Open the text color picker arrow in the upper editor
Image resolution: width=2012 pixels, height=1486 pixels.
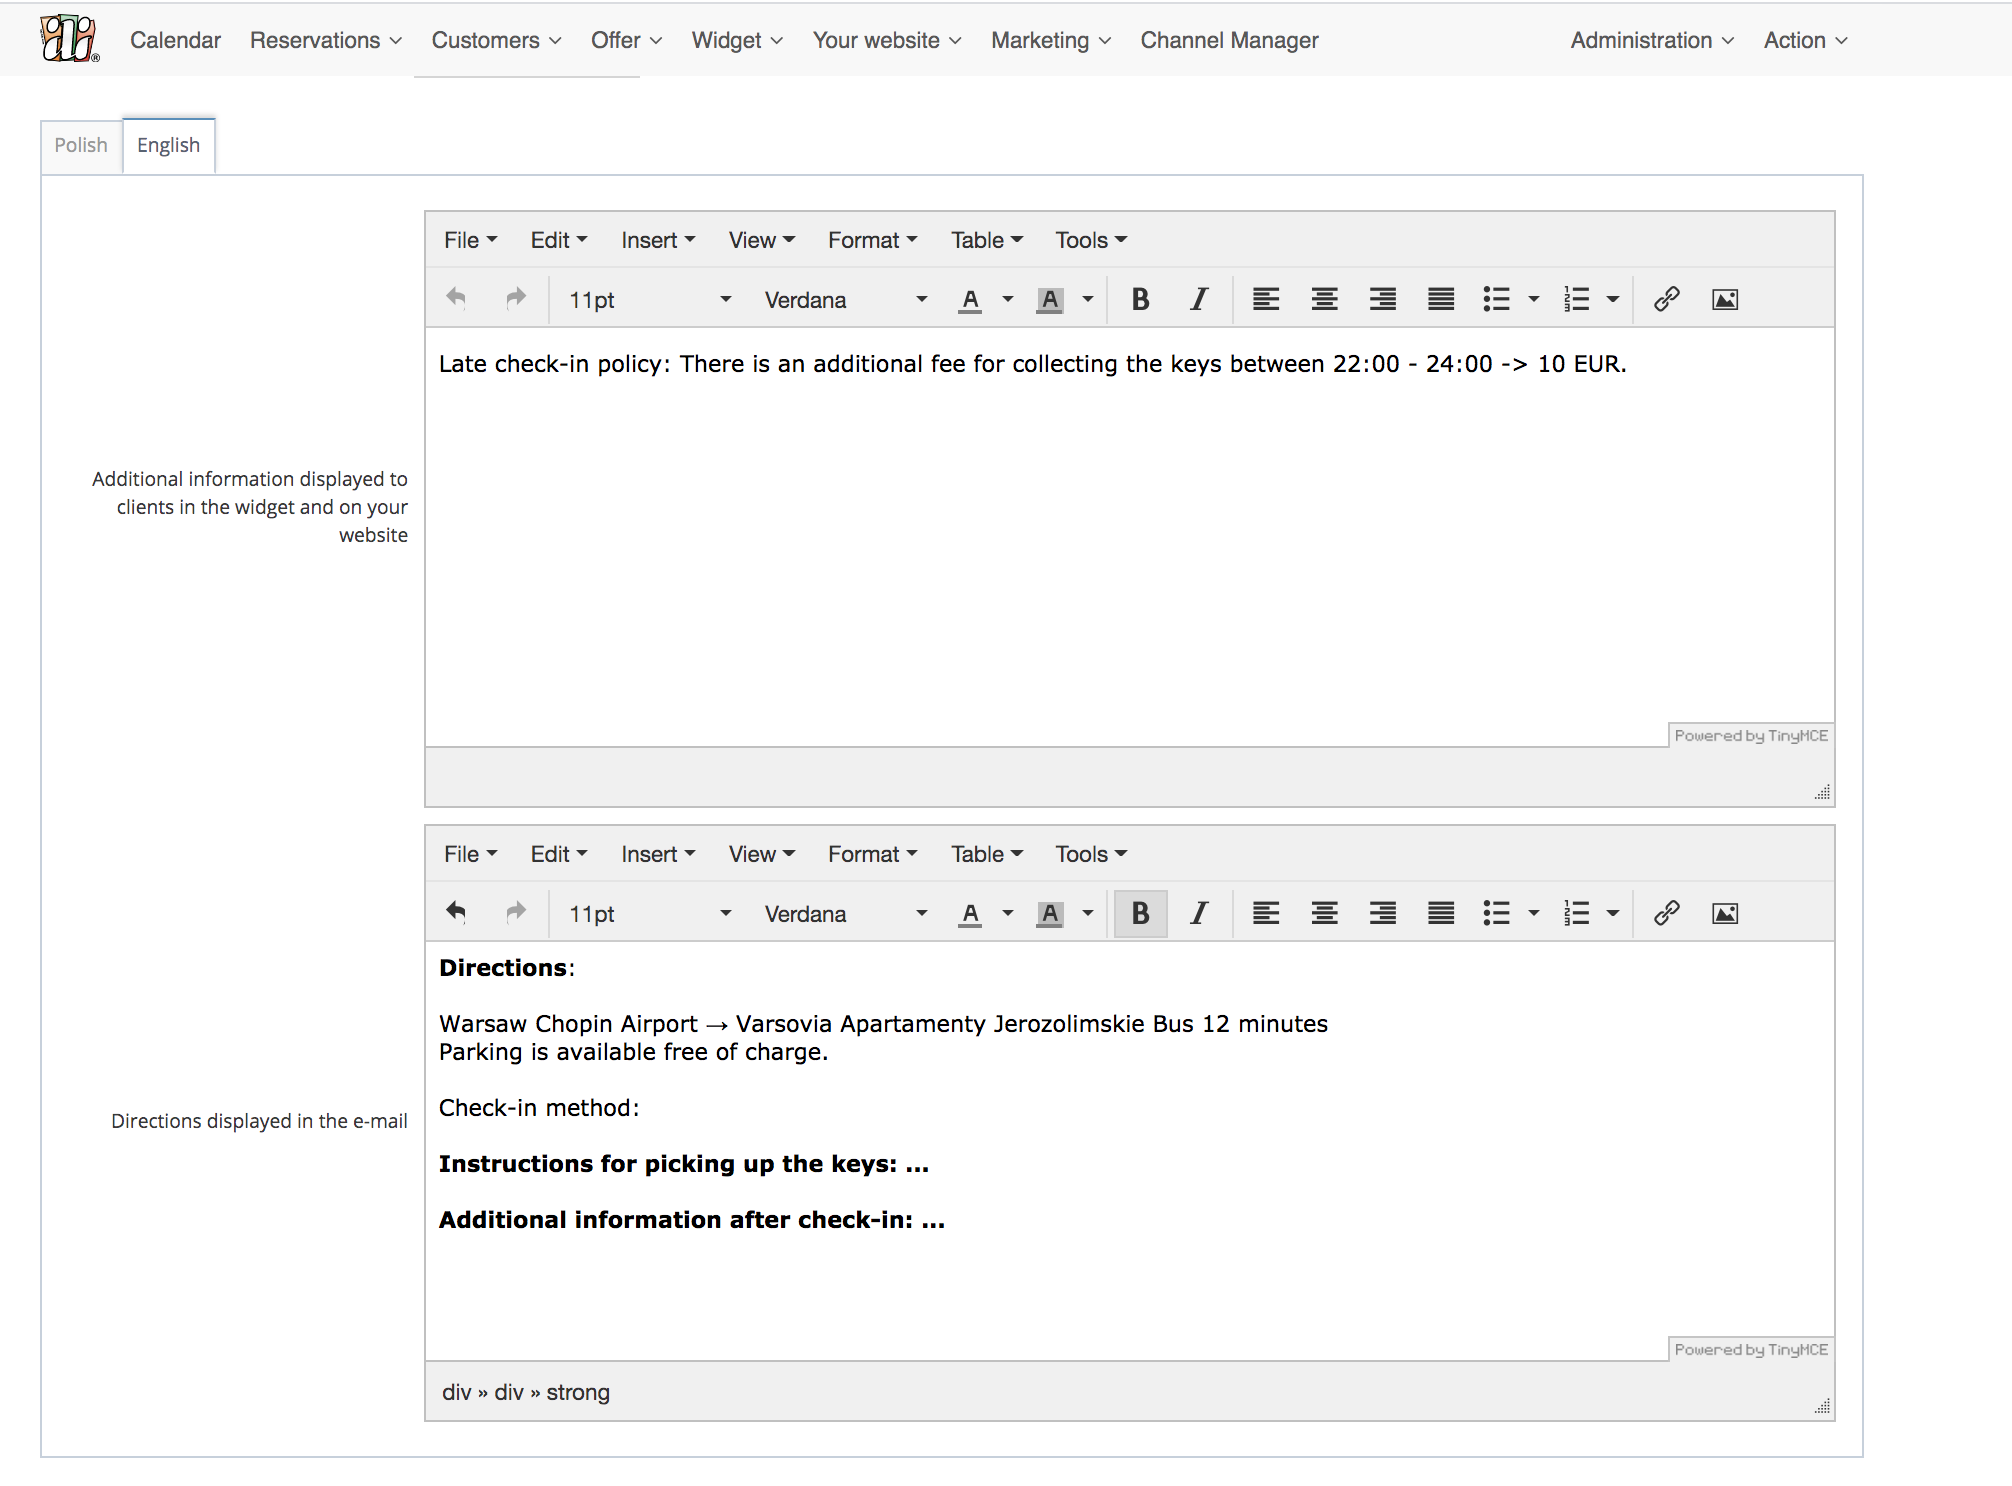click(x=1008, y=299)
